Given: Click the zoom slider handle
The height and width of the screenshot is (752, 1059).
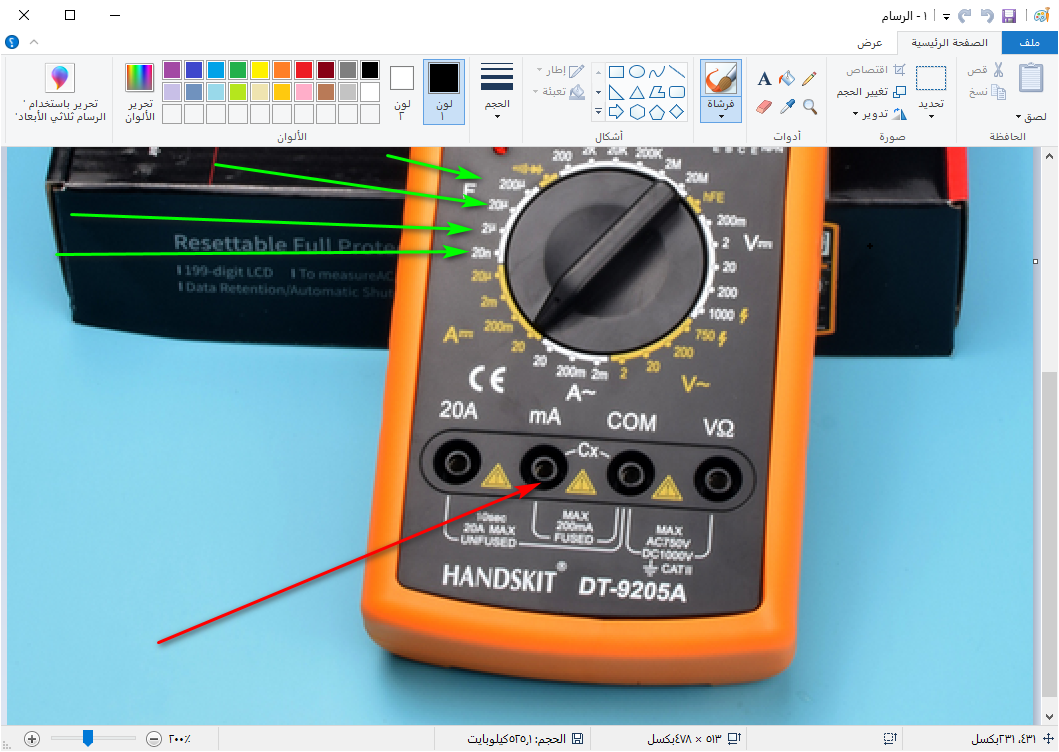Looking at the screenshot, I should (88, 738).
